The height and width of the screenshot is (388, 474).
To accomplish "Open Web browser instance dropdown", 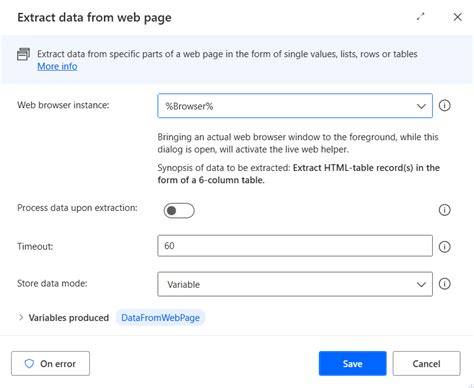I will (295, 106).
